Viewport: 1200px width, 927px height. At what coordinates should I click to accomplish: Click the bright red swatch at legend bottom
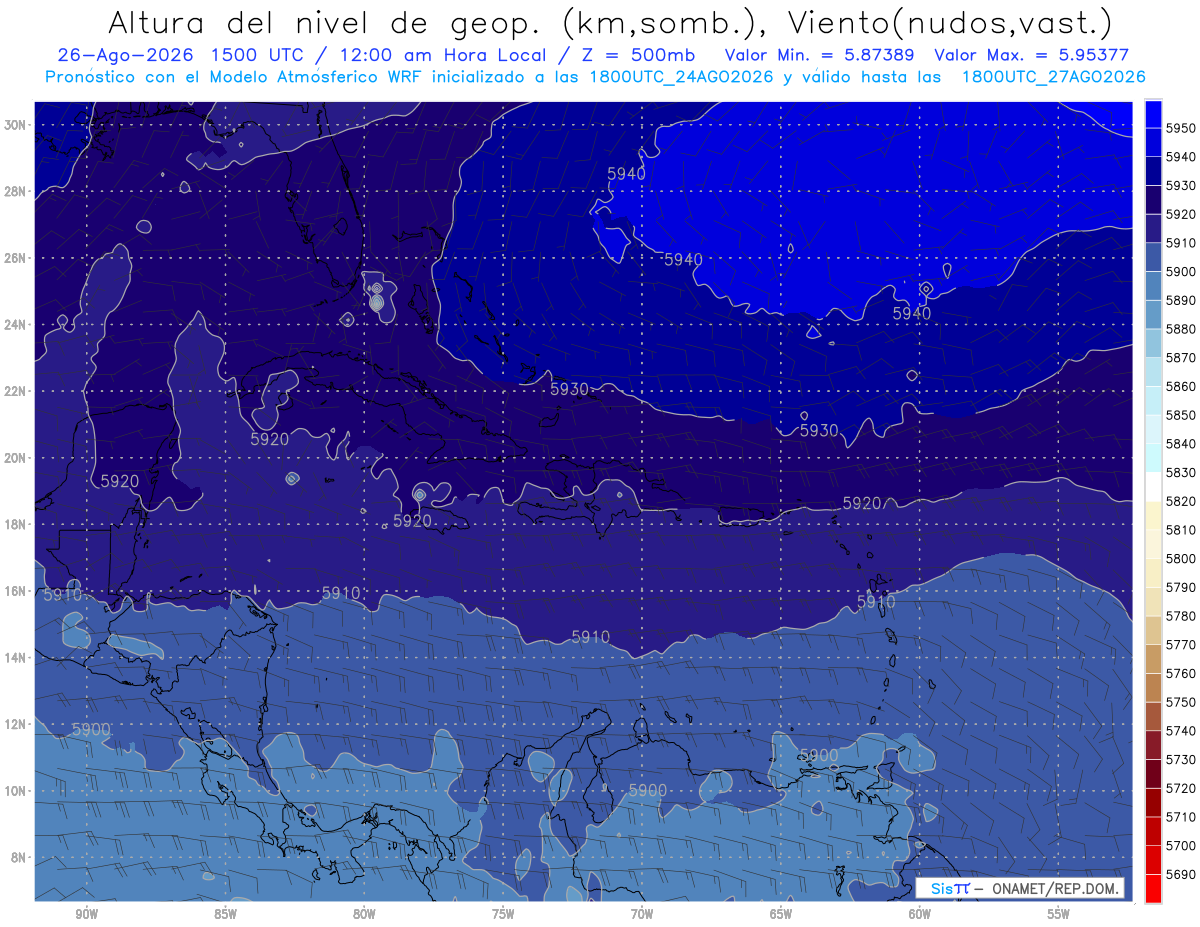1153,888
